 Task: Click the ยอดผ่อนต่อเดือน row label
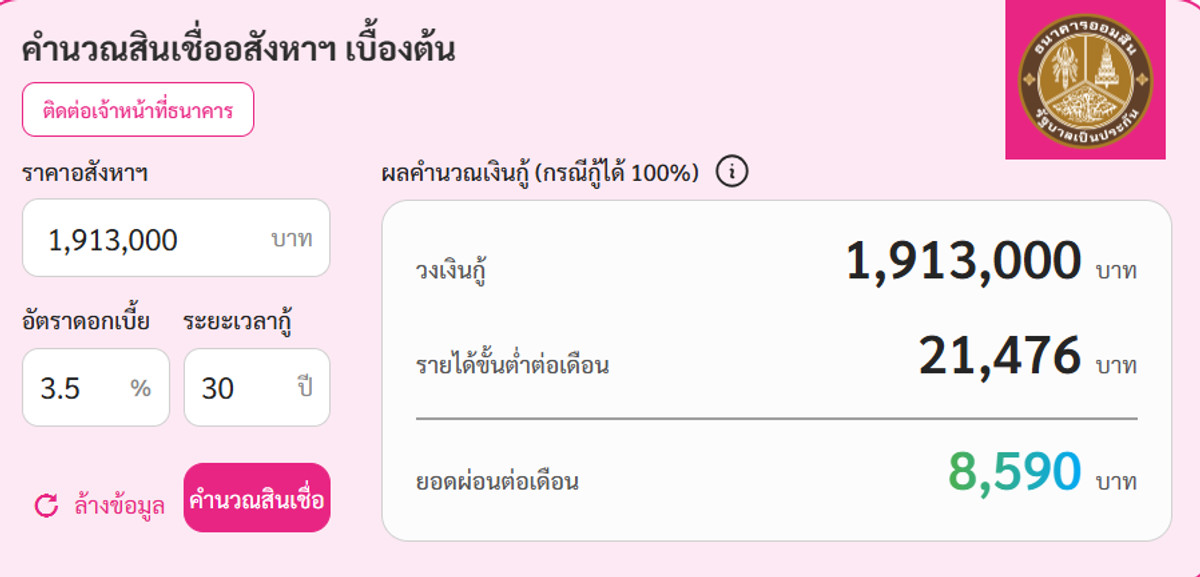pyautogui.click(x=497, y=482)
